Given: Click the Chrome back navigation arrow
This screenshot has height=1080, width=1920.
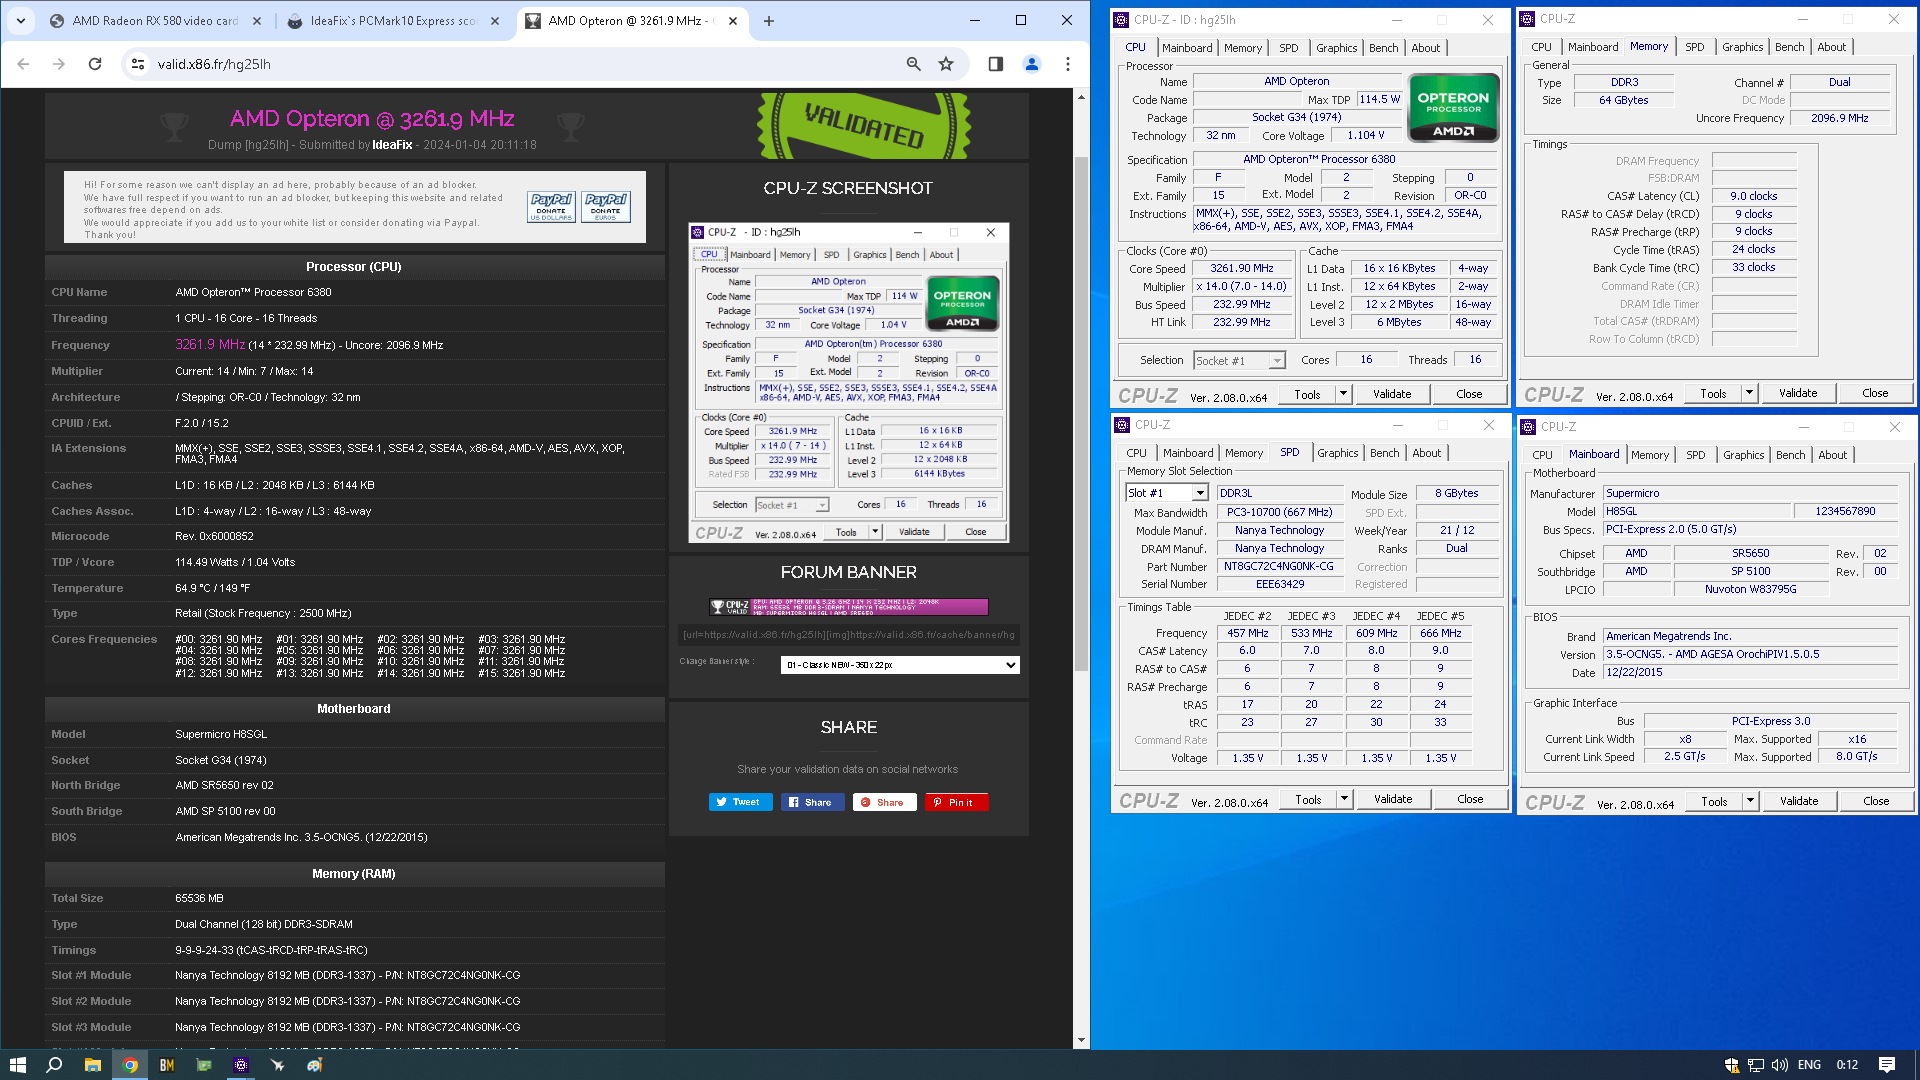Looking at the screenshot, I should click(x=24, y=64).
